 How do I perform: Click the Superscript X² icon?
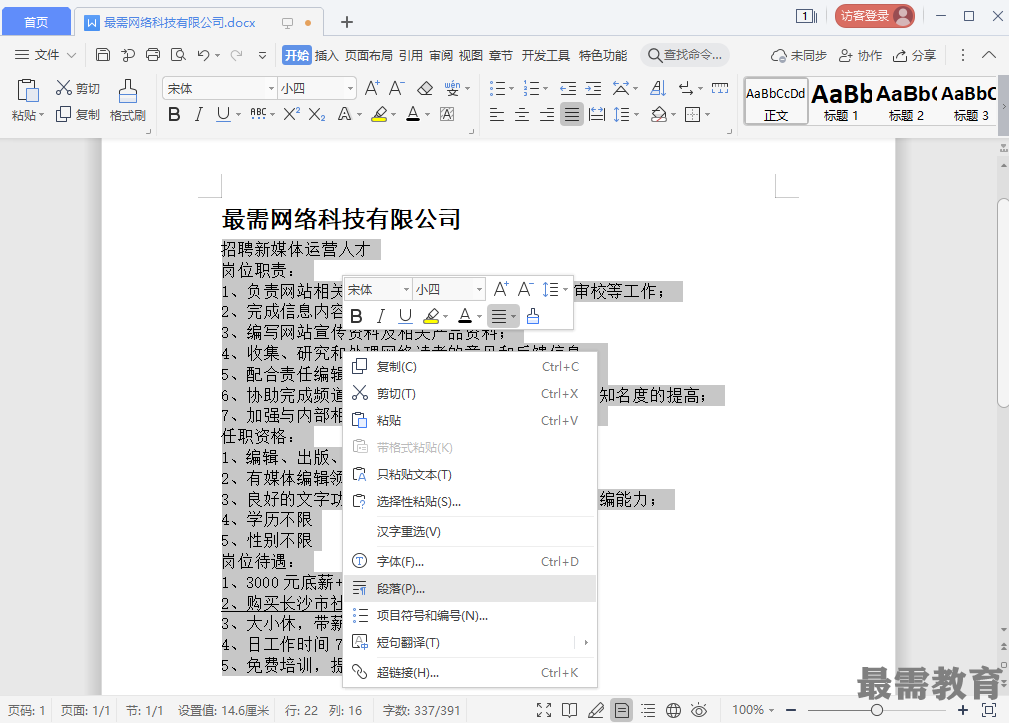(x=292, y=114)
